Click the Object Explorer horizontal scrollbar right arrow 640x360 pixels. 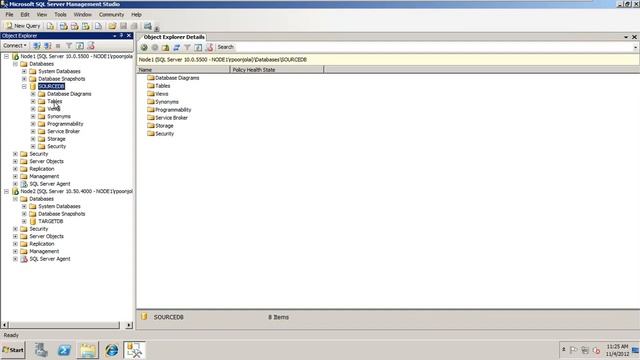point(129,325)
